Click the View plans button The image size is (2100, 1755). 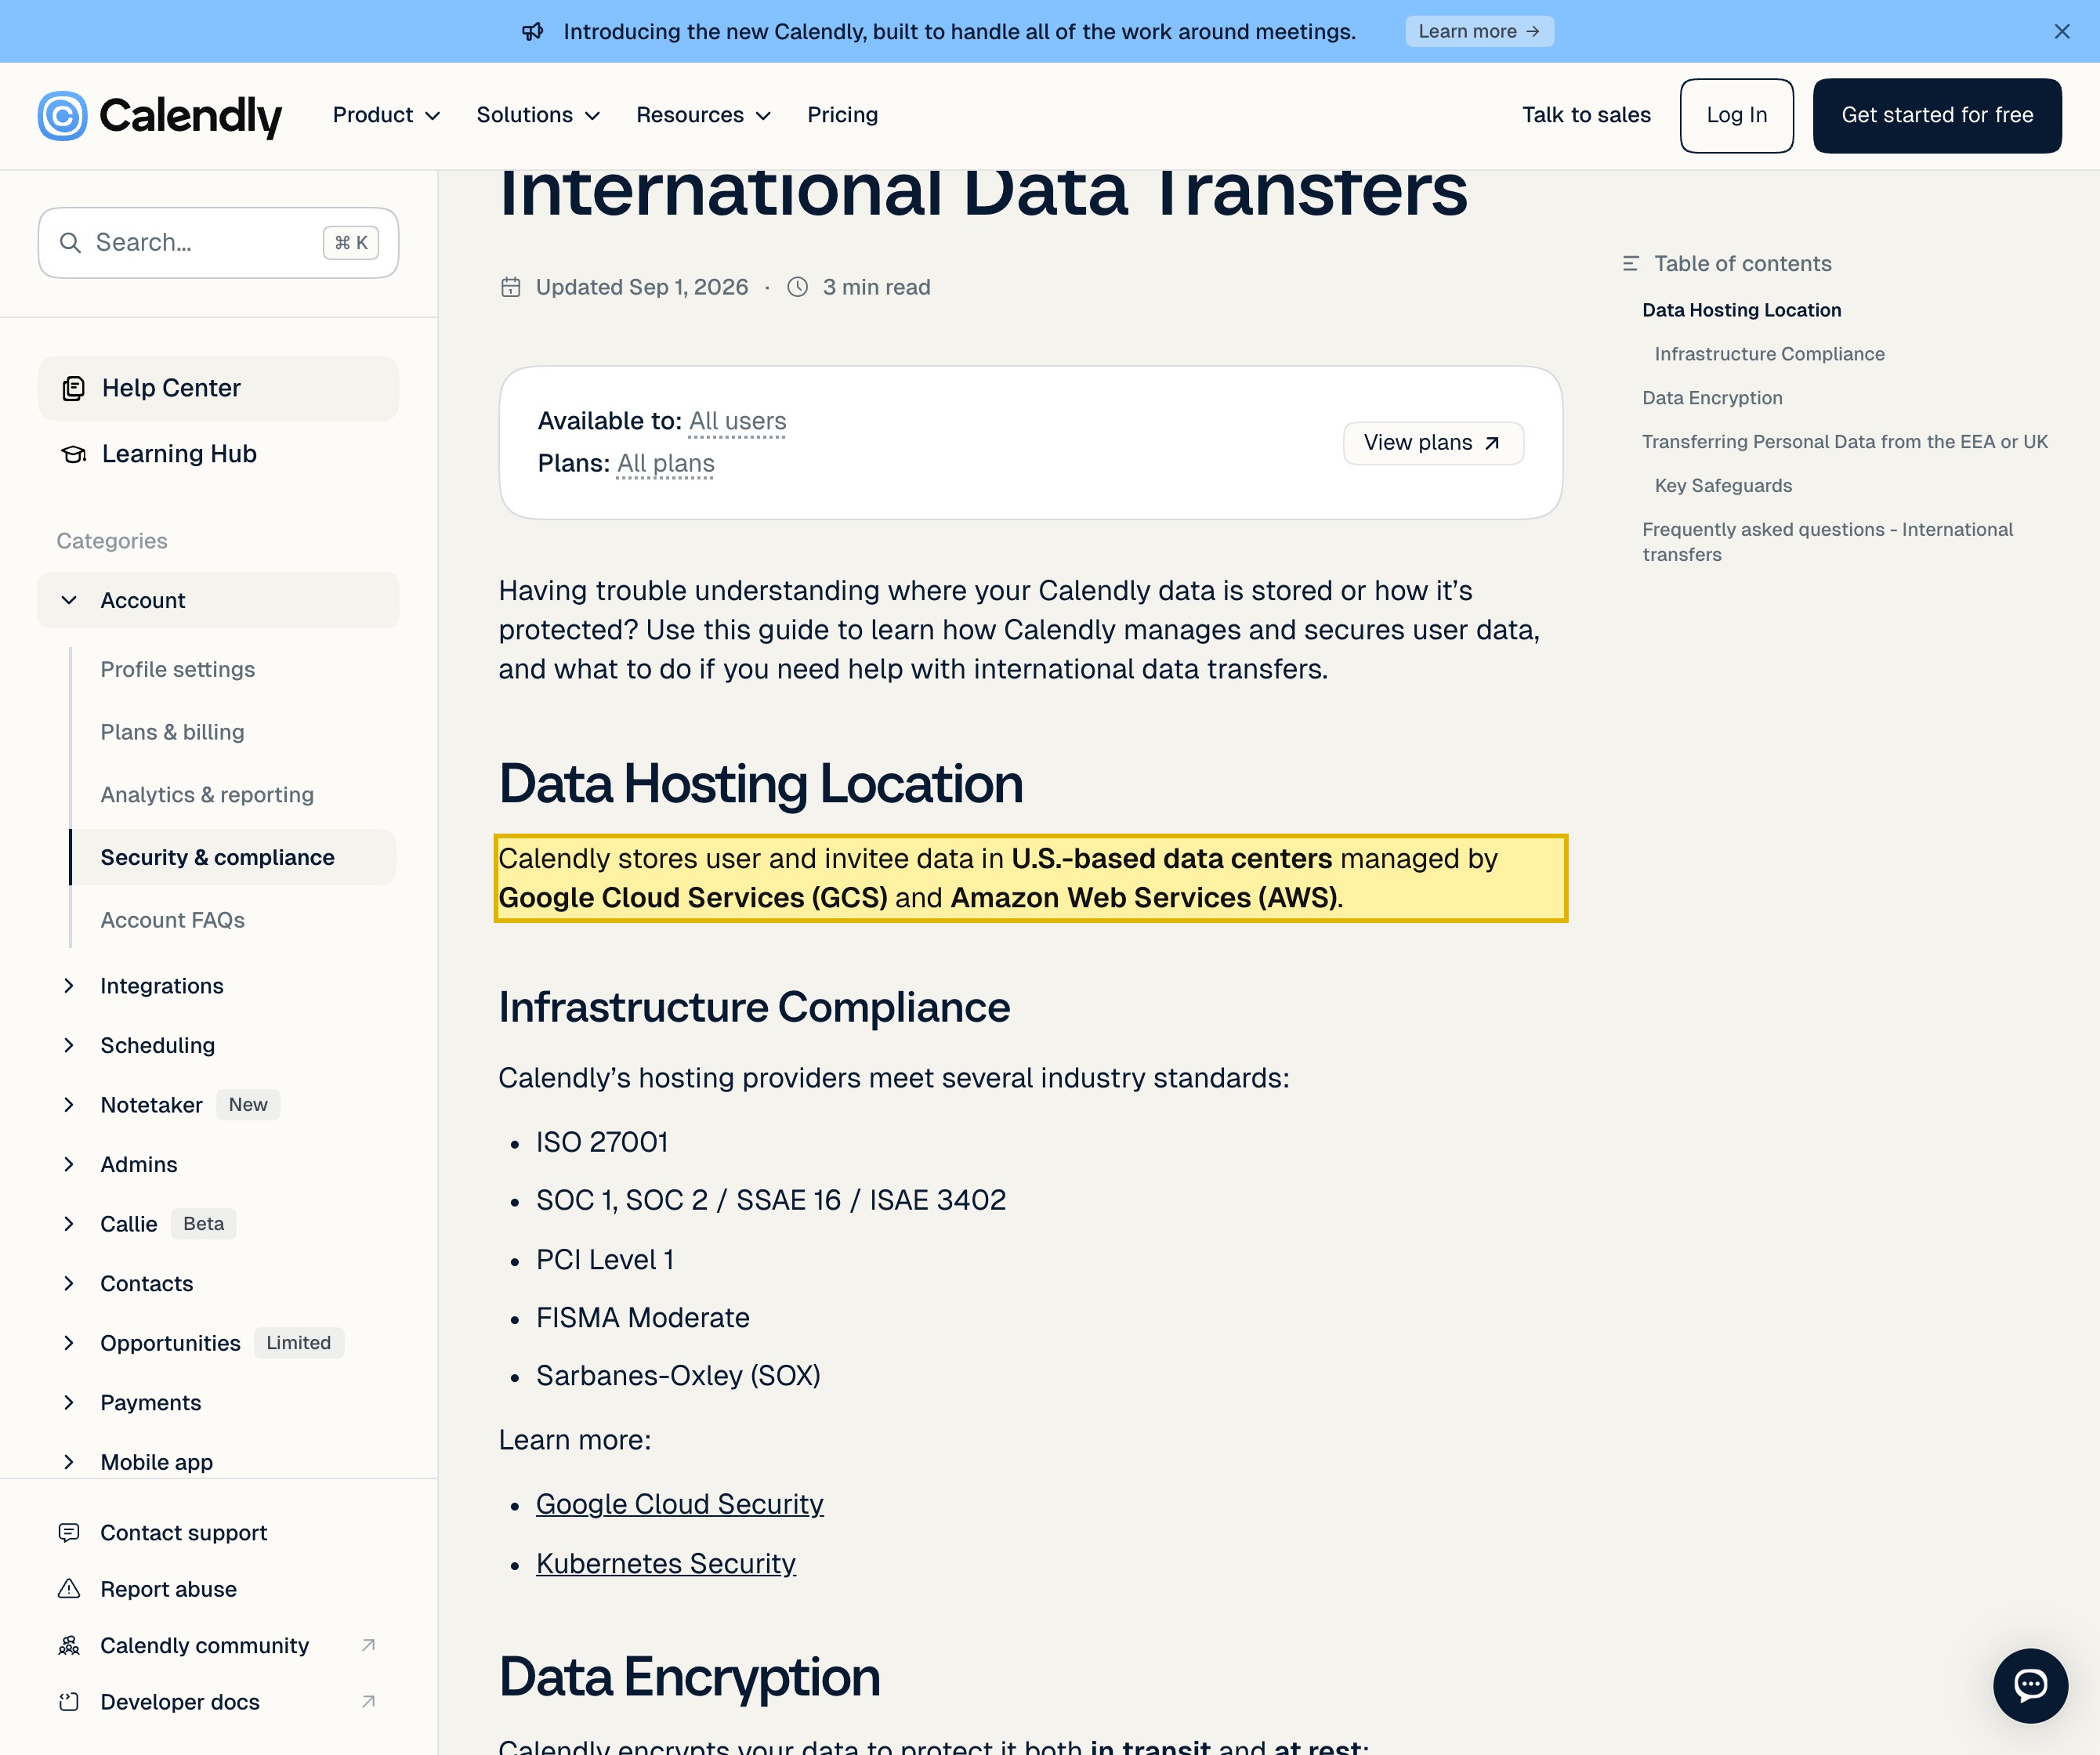coord(1432,443)
